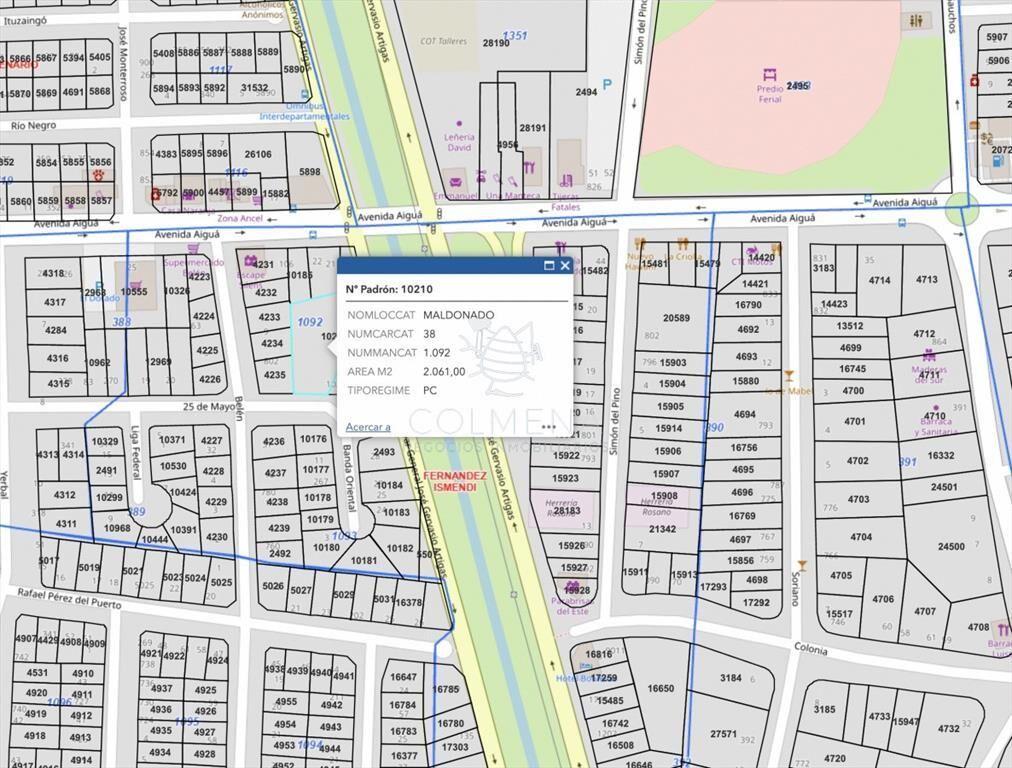Viewport: 1012px width, 768px height.
Task: Click the bus stop icon near Omnibus Interdepartamentales
Action: click(305, 94)
